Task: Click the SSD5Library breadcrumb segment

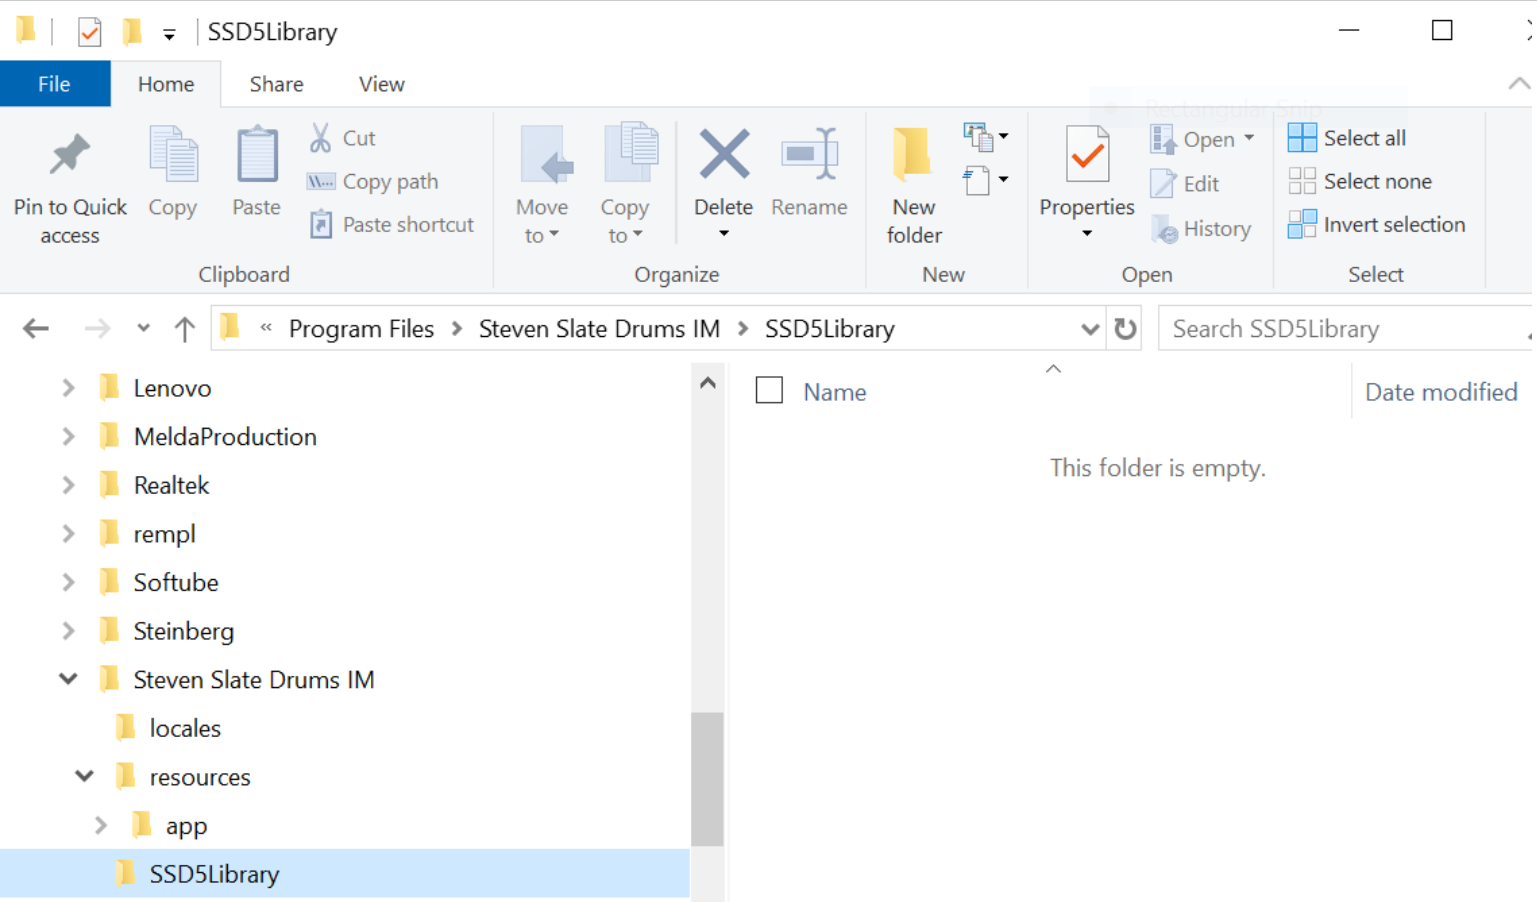Action: pyautogui.click(x=830, y=329)
